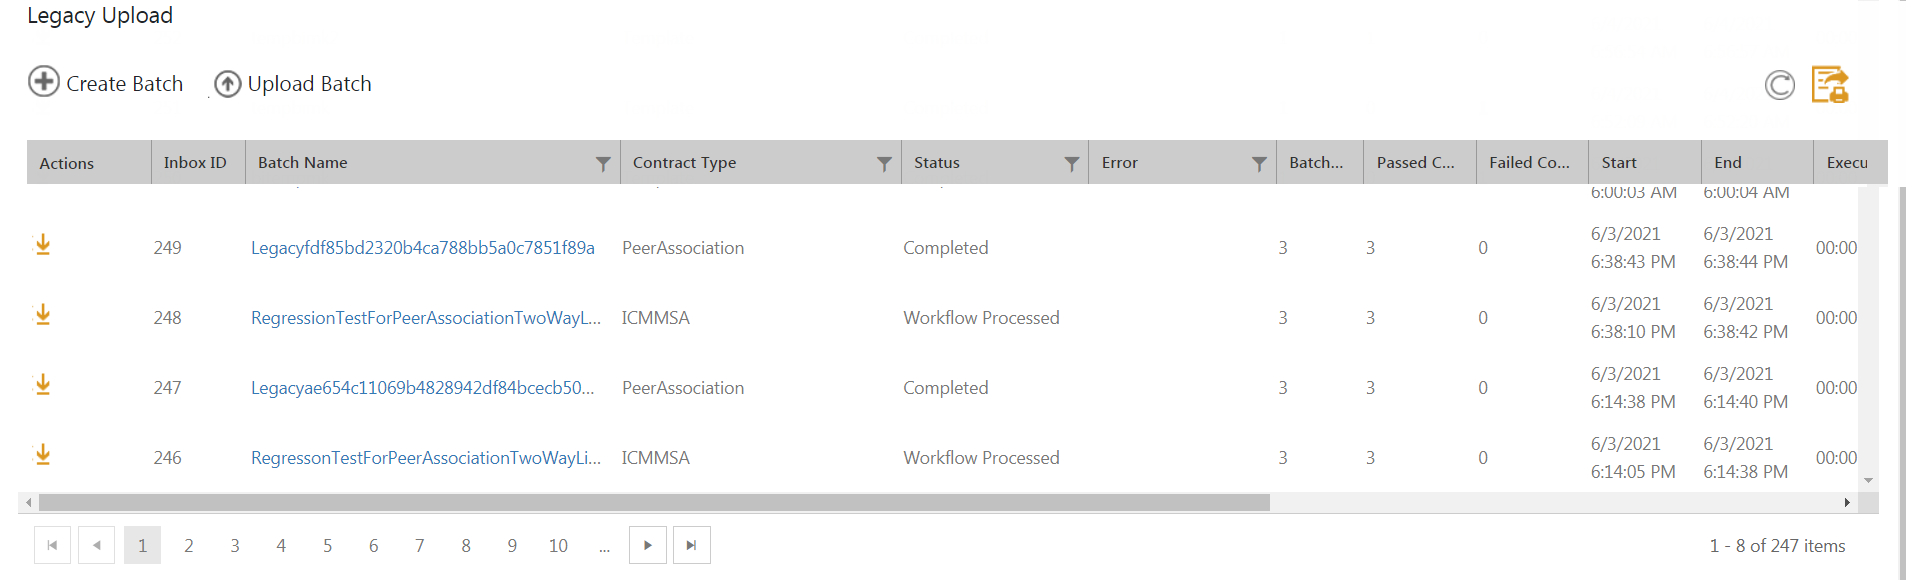Click the Create Batch plus icon
The image size is (1906, 580).
pos(44,81)
